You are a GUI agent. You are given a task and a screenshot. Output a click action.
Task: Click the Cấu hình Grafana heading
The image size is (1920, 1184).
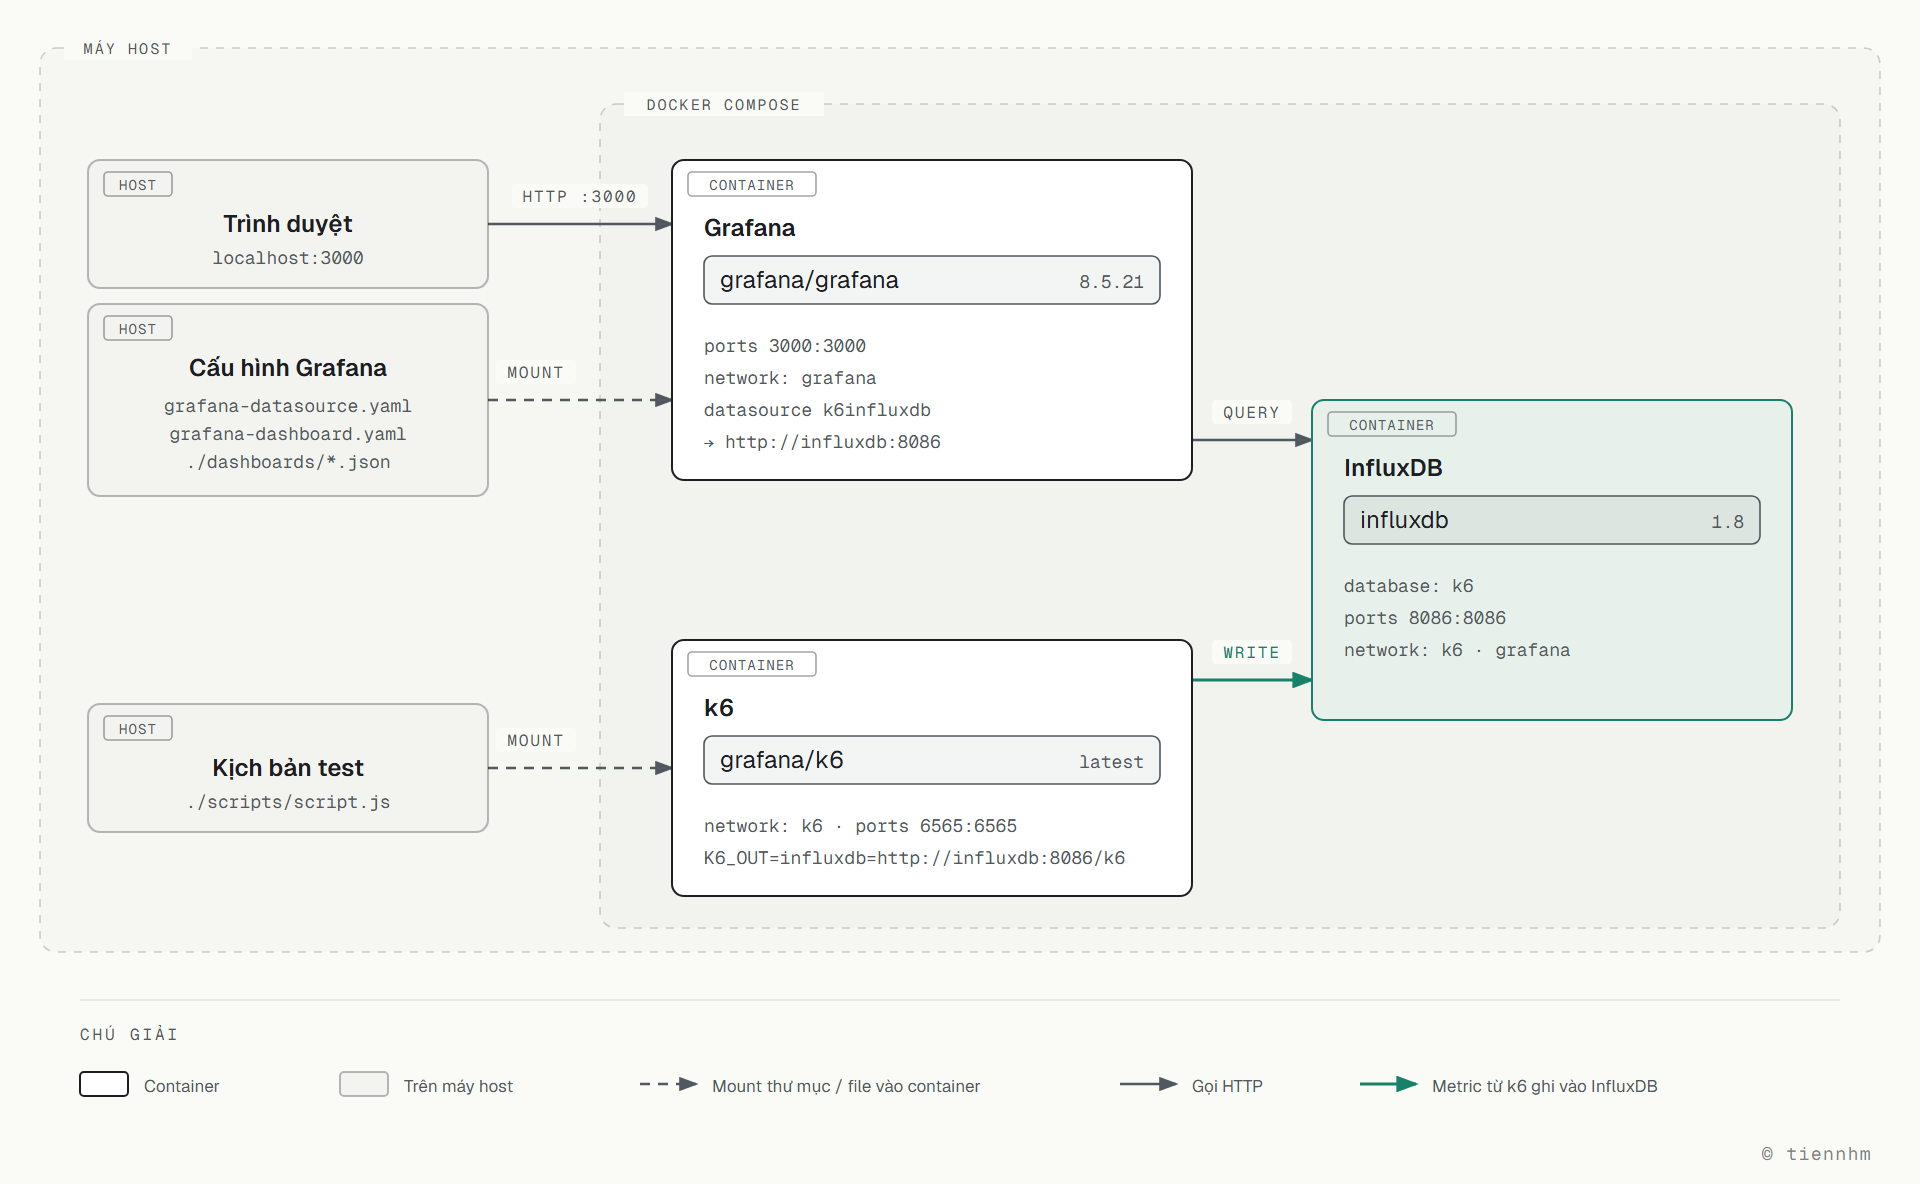click(x=288, y=368)
